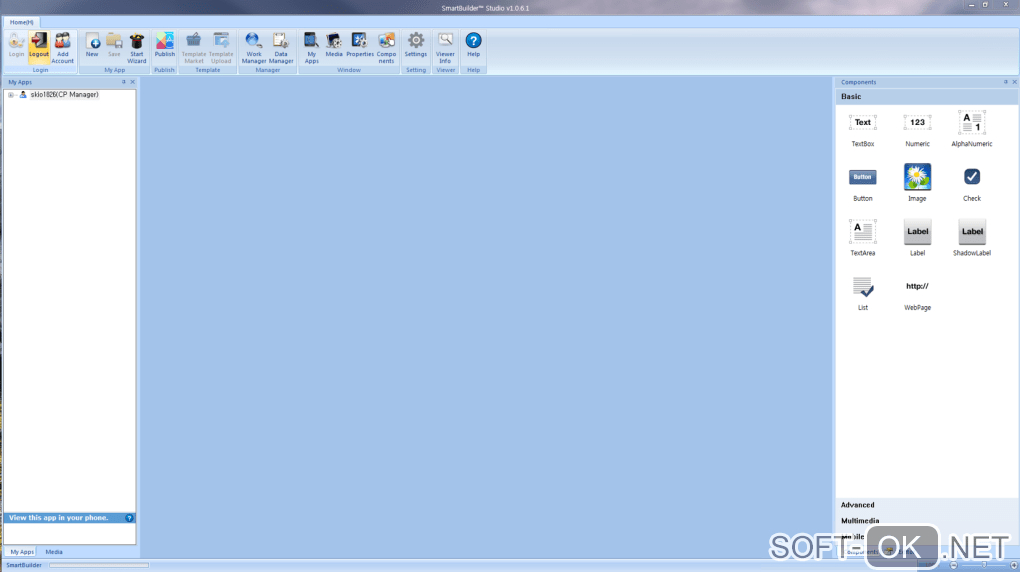This screenshot has width=1020, height=572.
Task: Click the Login ribbon icon
Action: pos(16,46)
